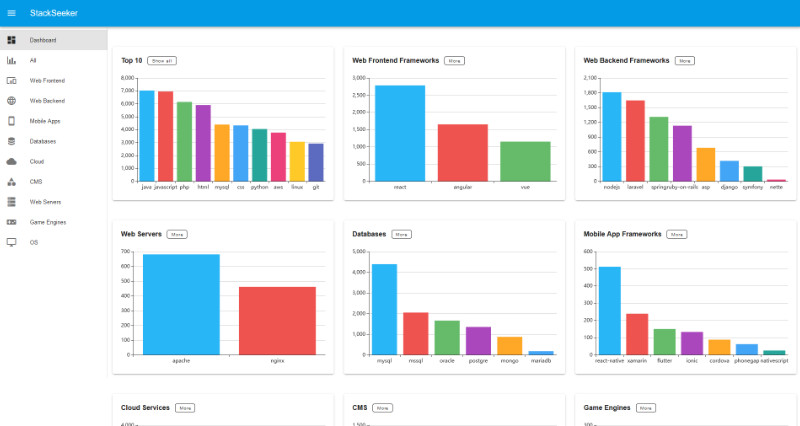Click the Cloud Services card heading
800x426 pixels.
[x=145, y=408]
